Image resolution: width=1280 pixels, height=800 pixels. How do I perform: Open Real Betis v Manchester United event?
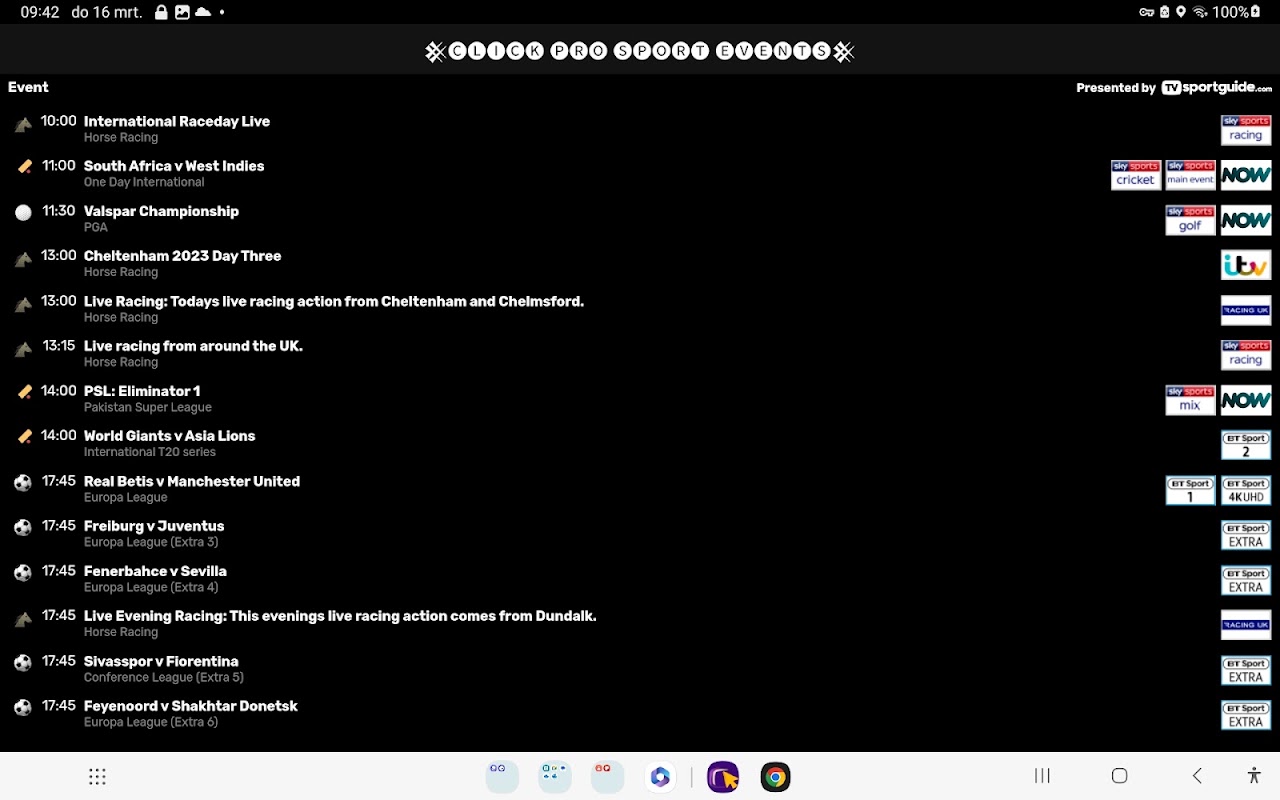pyautogui.click(x=640, y=489)
